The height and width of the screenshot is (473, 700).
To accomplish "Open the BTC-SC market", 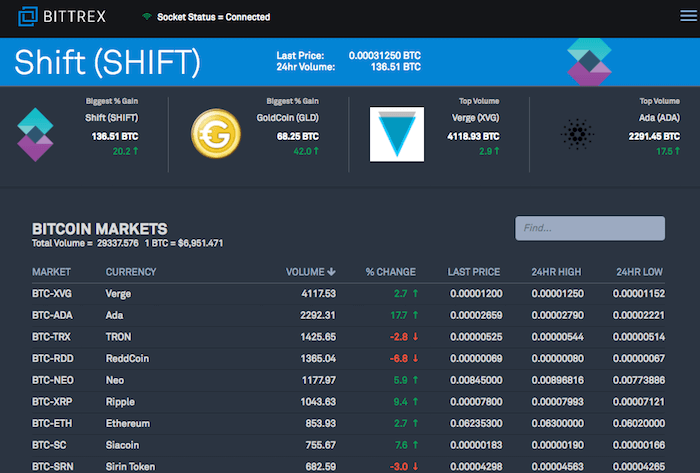I will pyautogui.click(x=49, y=445).
